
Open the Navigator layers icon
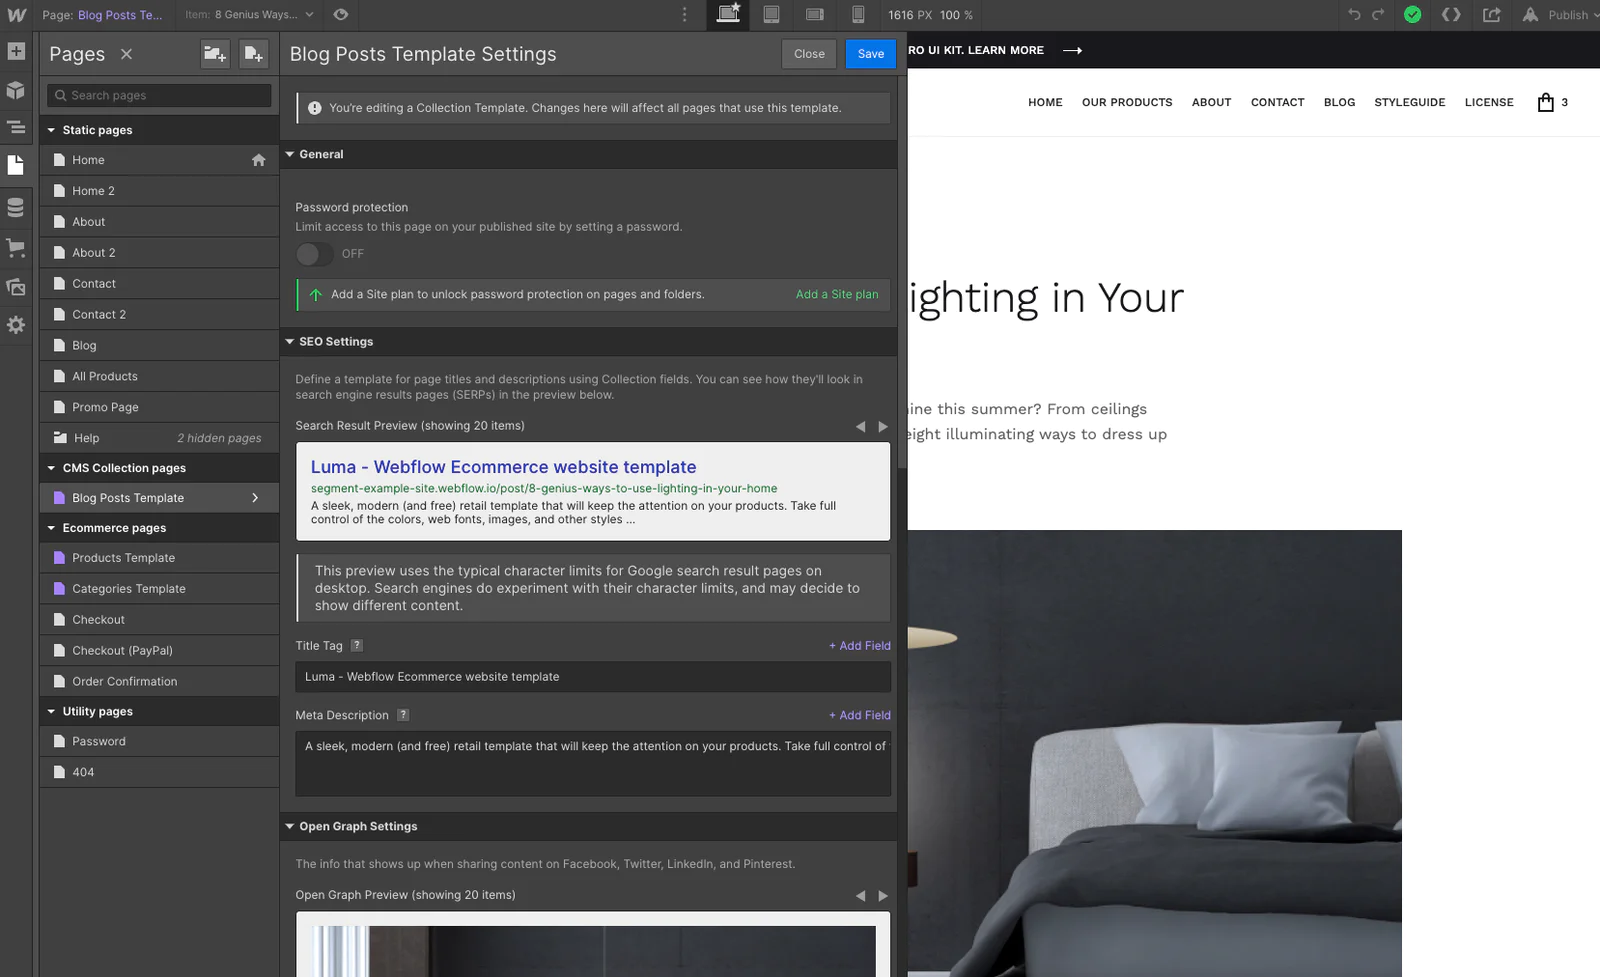point(16,127)
